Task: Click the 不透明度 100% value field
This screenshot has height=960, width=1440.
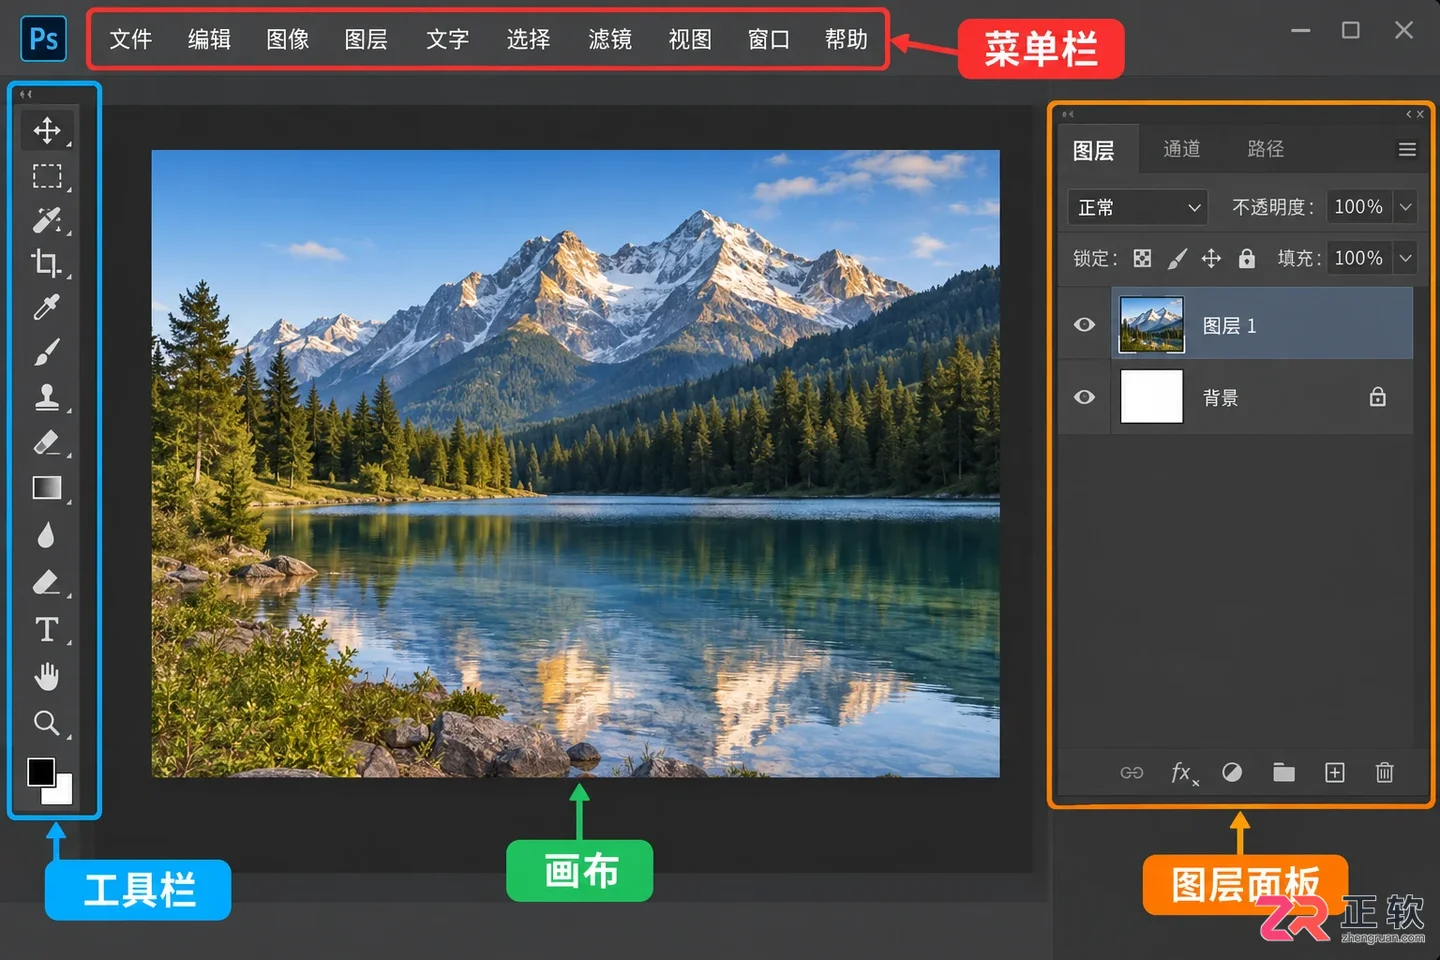Action: [1359, 207]
